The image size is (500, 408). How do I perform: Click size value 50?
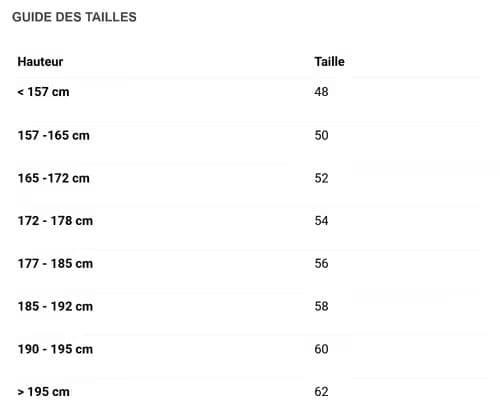[x=321, y=135]
